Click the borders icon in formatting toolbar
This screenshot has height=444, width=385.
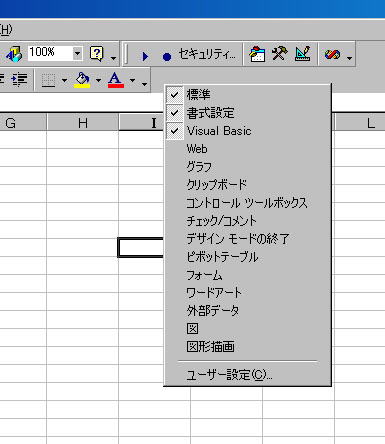48,80
